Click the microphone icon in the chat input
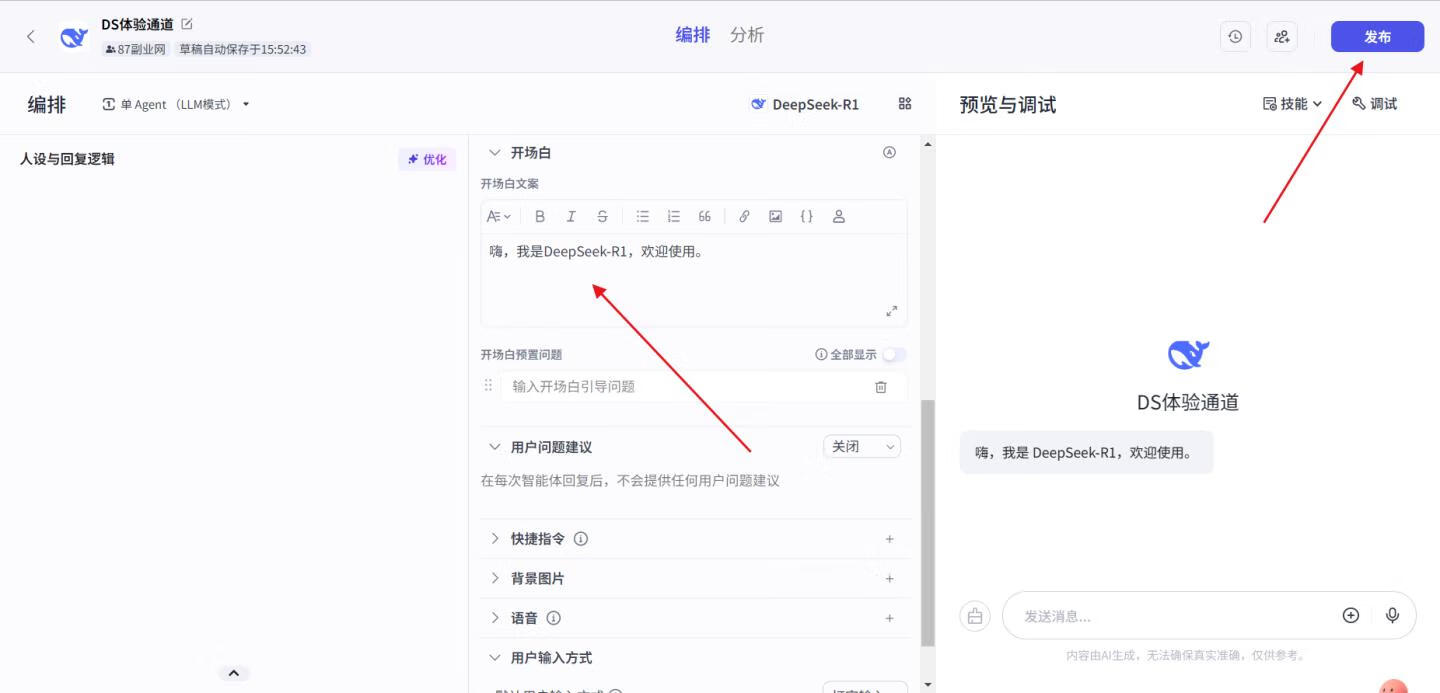Viewport: 1440px width, 693px height. tap(1392, 615)
